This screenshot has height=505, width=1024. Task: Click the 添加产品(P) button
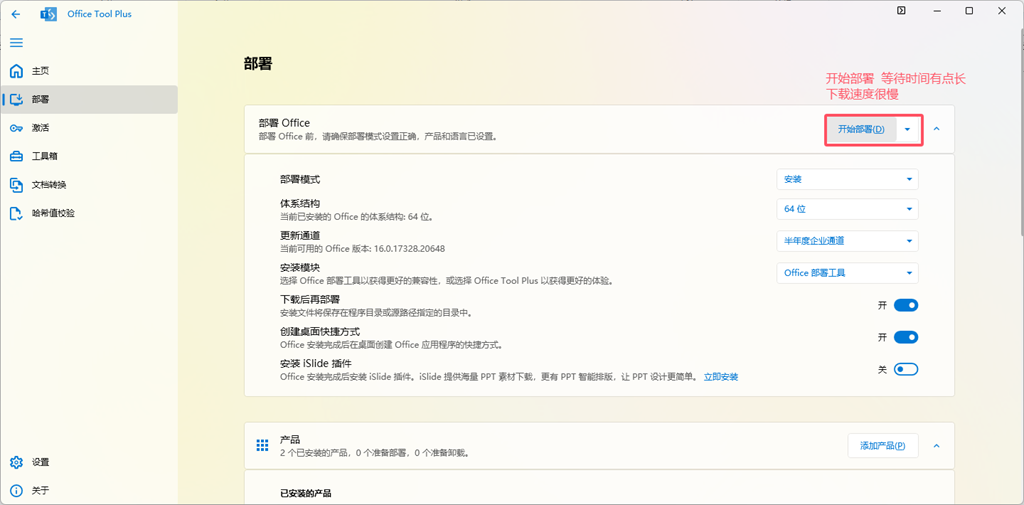(x=882, y=446)
